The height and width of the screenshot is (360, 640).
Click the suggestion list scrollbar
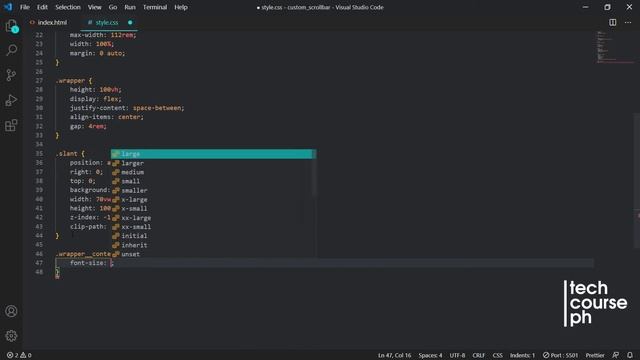click(x=314, y=173)
